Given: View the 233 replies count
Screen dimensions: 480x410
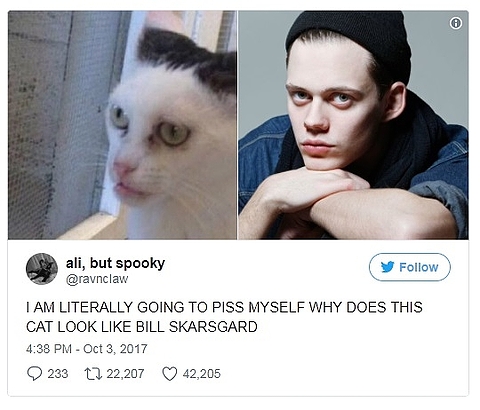Looking at the screenshot, I should coord(58,374).
